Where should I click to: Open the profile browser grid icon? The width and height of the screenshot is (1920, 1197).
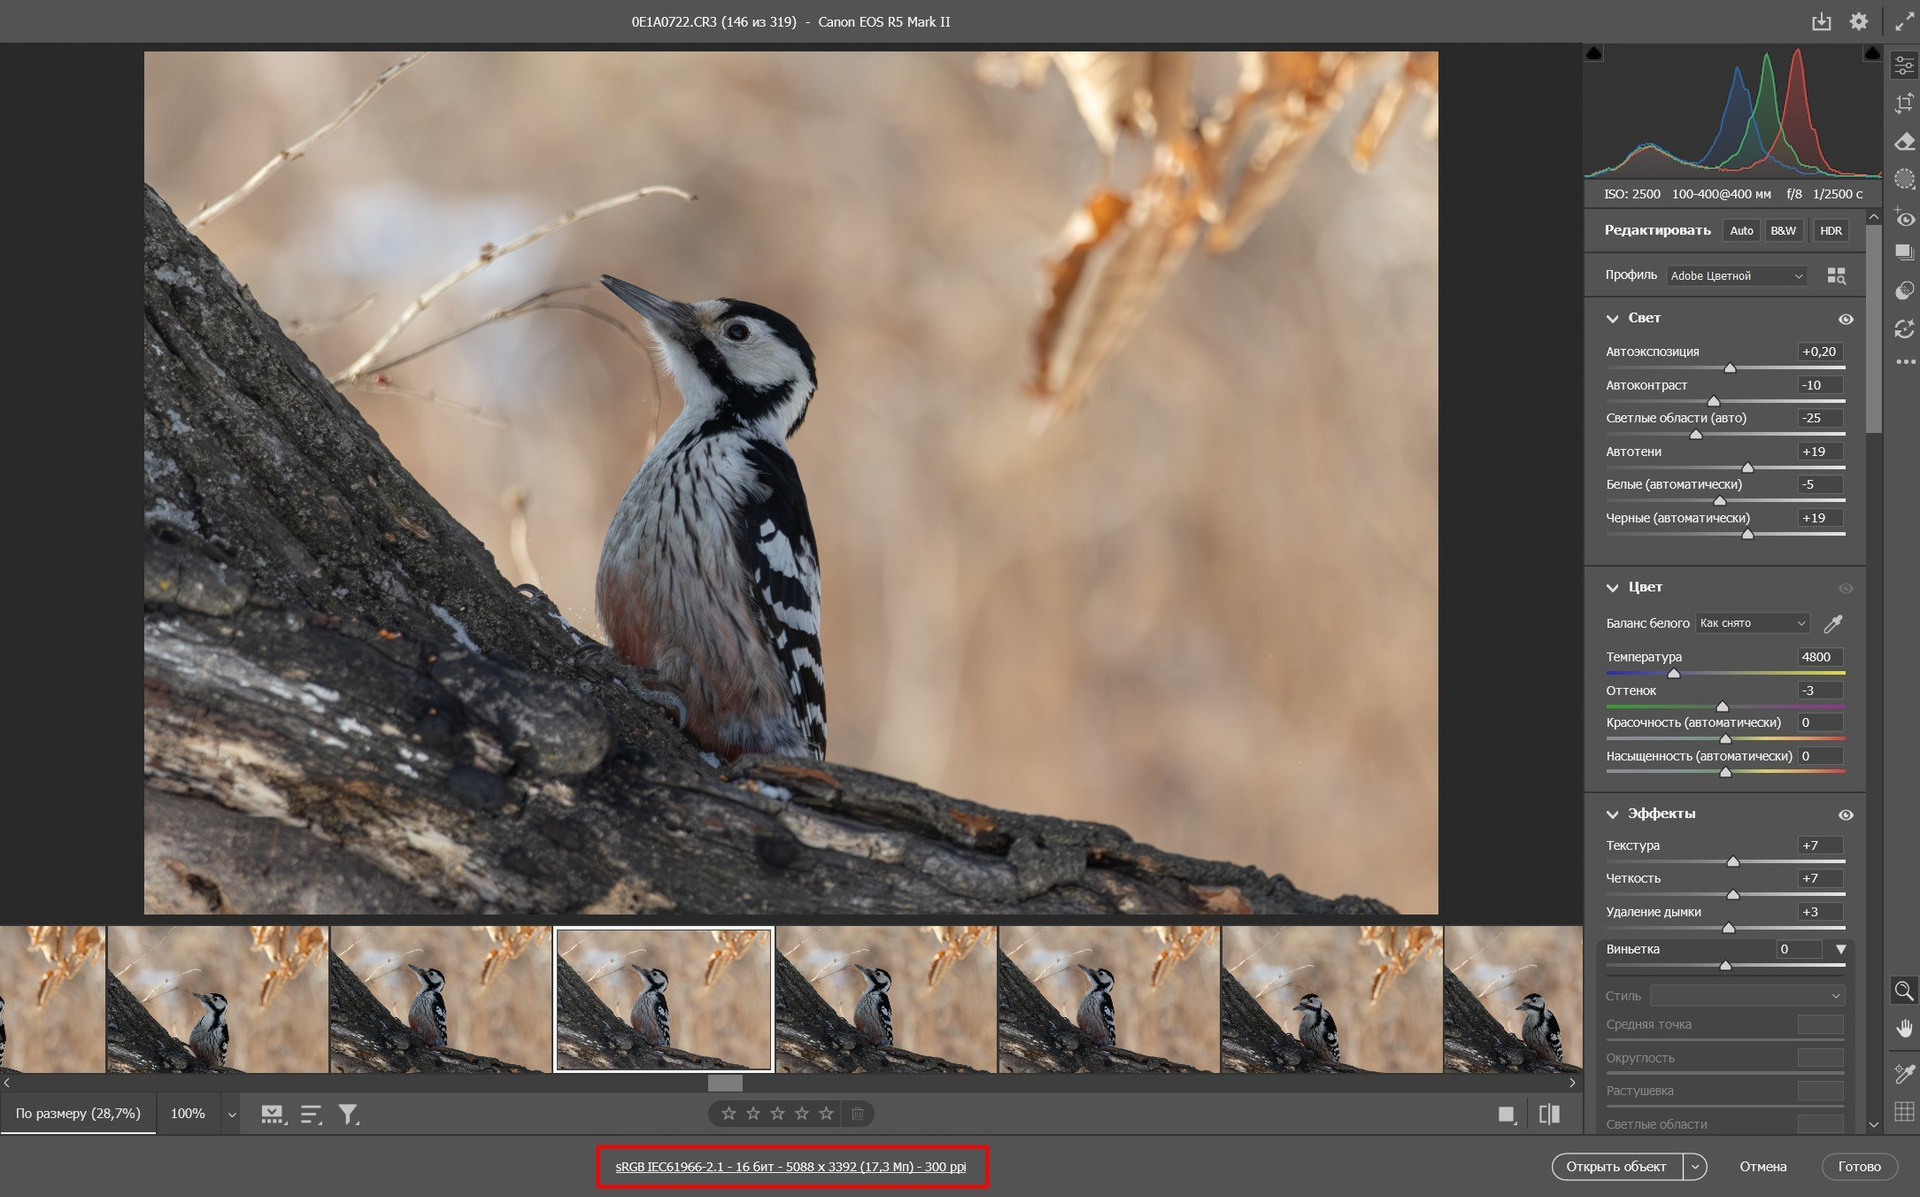(x=1836, y=276)
